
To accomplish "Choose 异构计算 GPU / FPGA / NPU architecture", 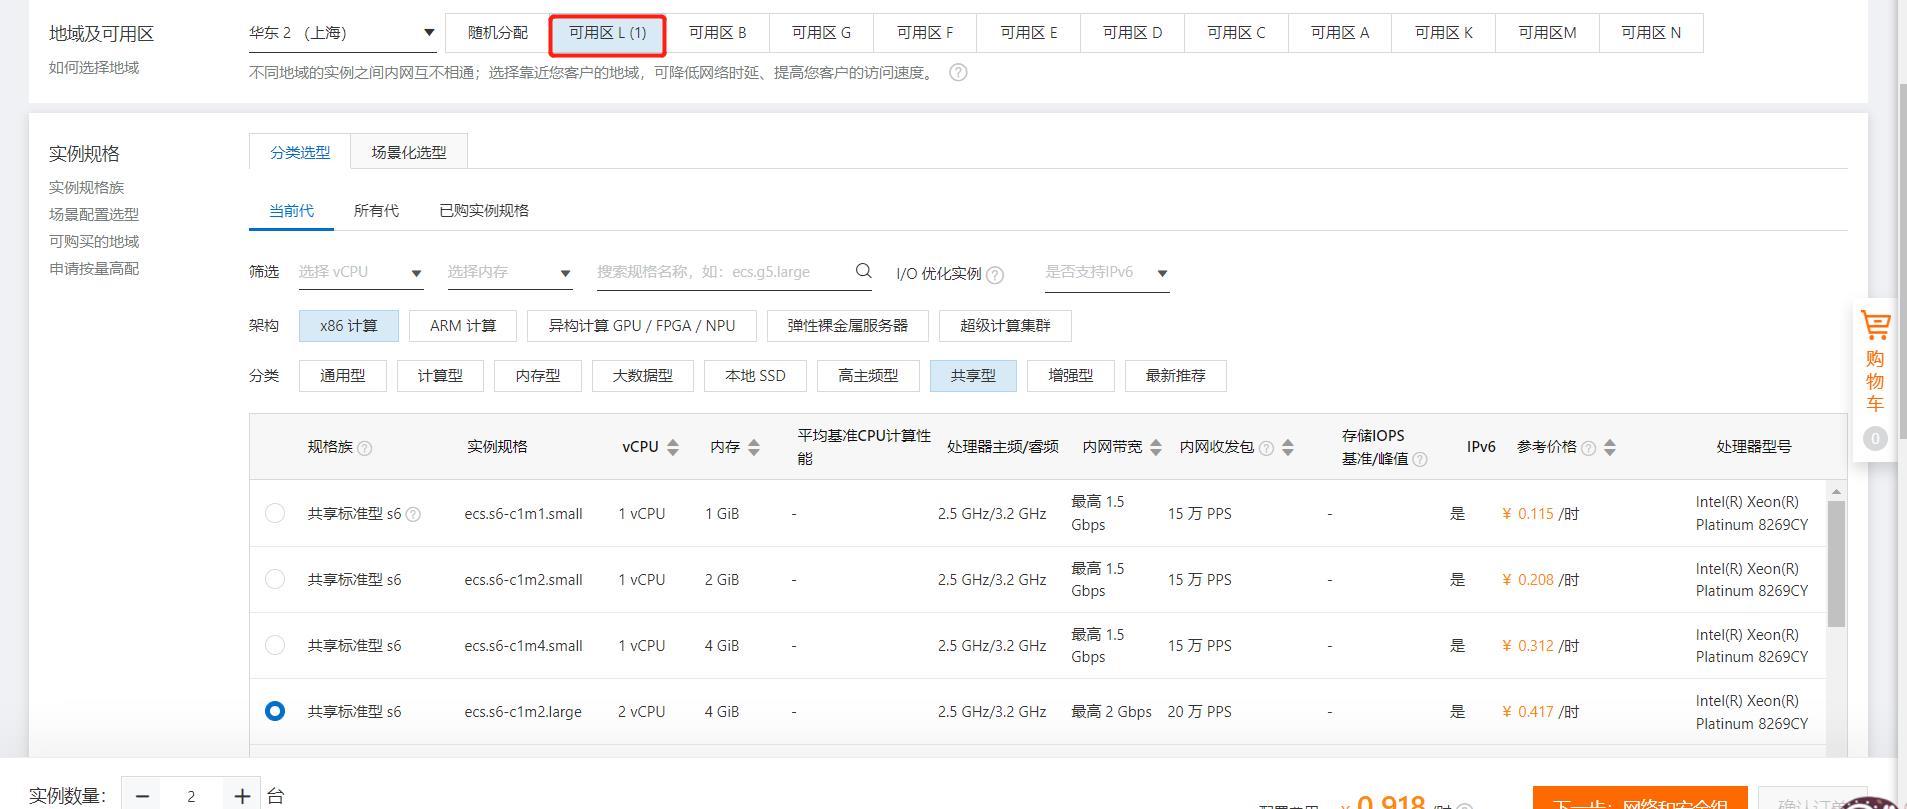I will pos(642,326).
